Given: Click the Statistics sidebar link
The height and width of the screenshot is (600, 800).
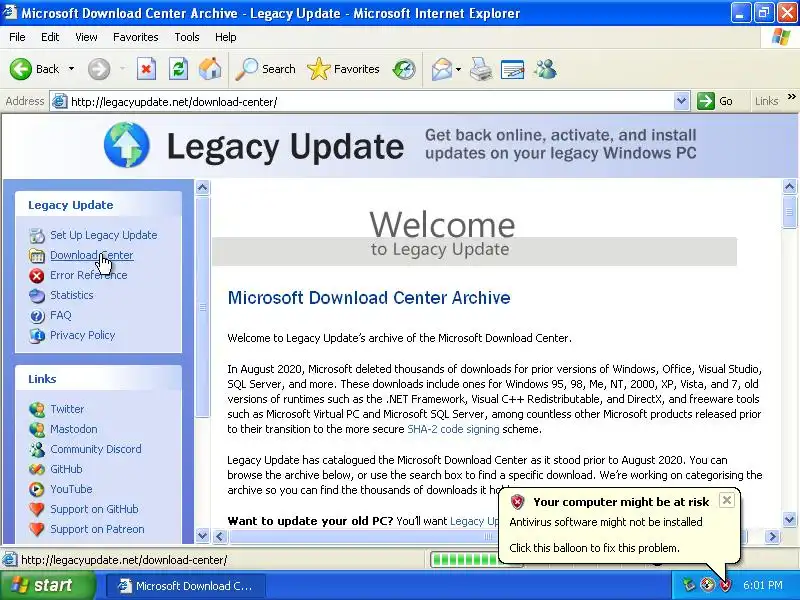Looking at the screenshot, I should [71, 295].
